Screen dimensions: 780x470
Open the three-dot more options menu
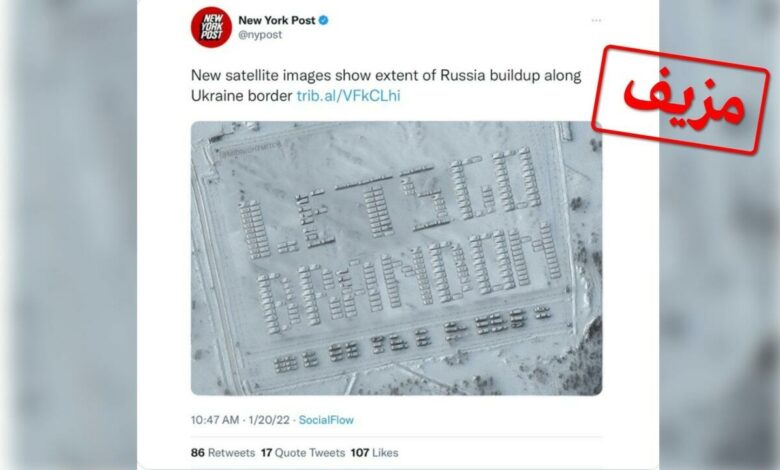pos(596,20)
